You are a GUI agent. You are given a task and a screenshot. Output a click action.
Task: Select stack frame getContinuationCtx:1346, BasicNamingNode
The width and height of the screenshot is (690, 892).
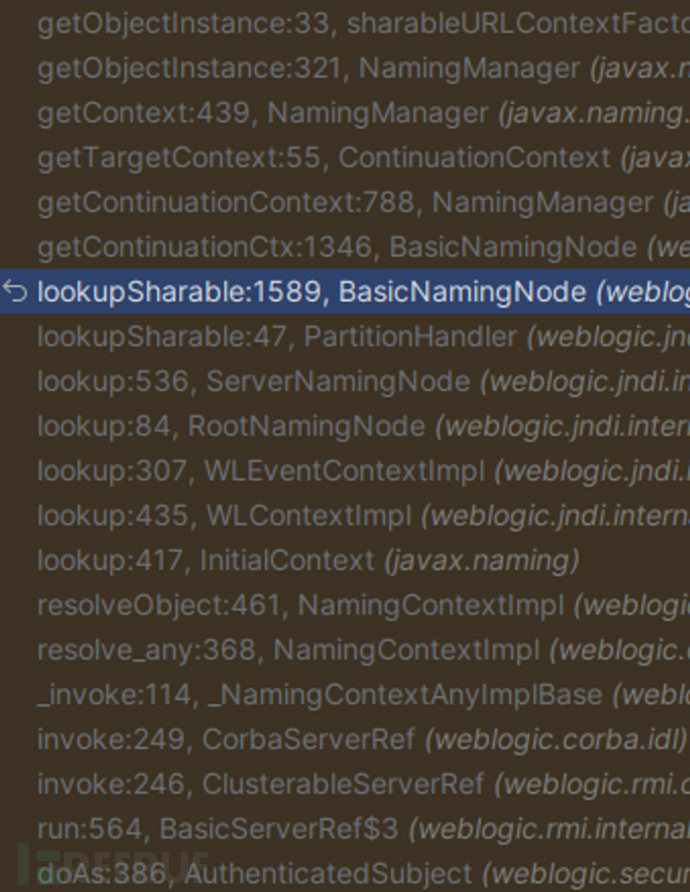[345, 247]
